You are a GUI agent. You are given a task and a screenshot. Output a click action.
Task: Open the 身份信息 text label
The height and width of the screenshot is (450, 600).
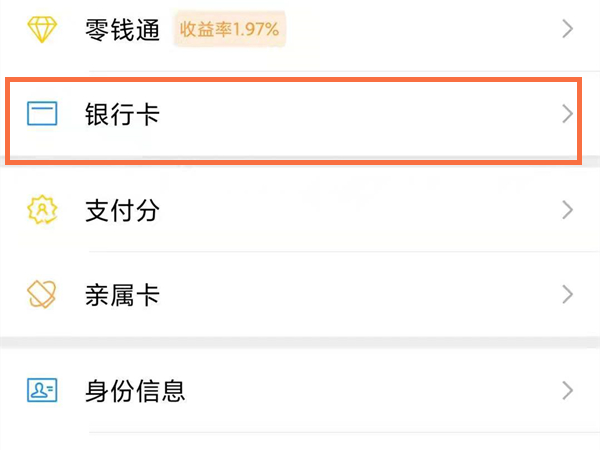tap(135, 390)
